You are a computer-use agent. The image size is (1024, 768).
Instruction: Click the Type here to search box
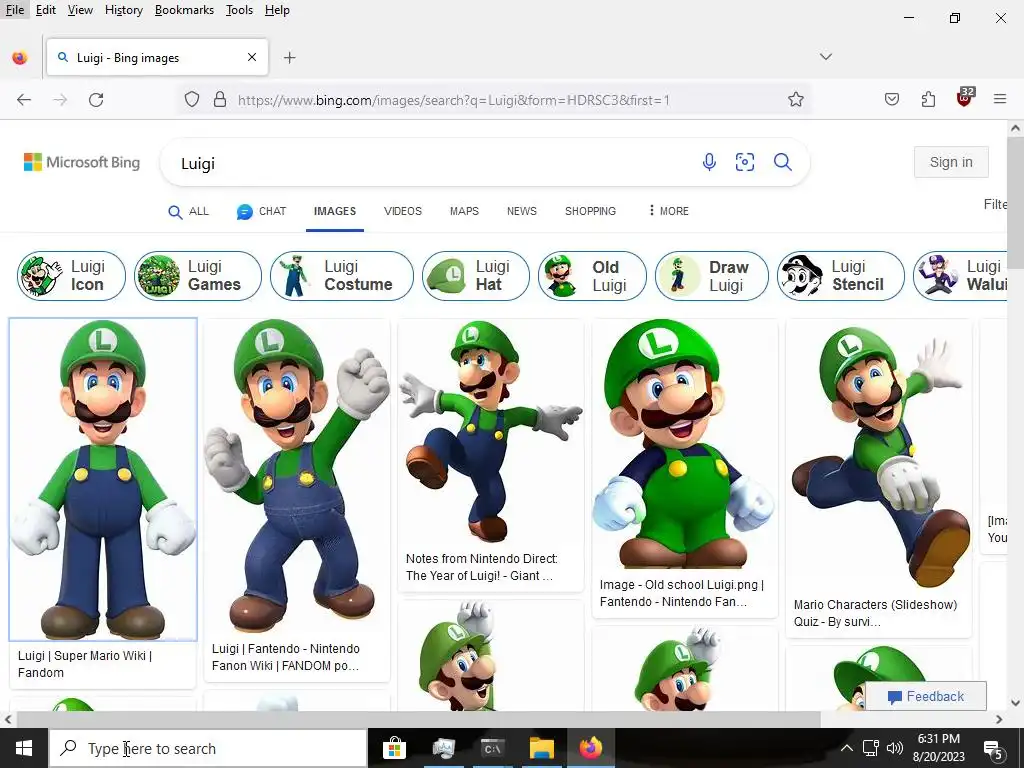(208, 748)
